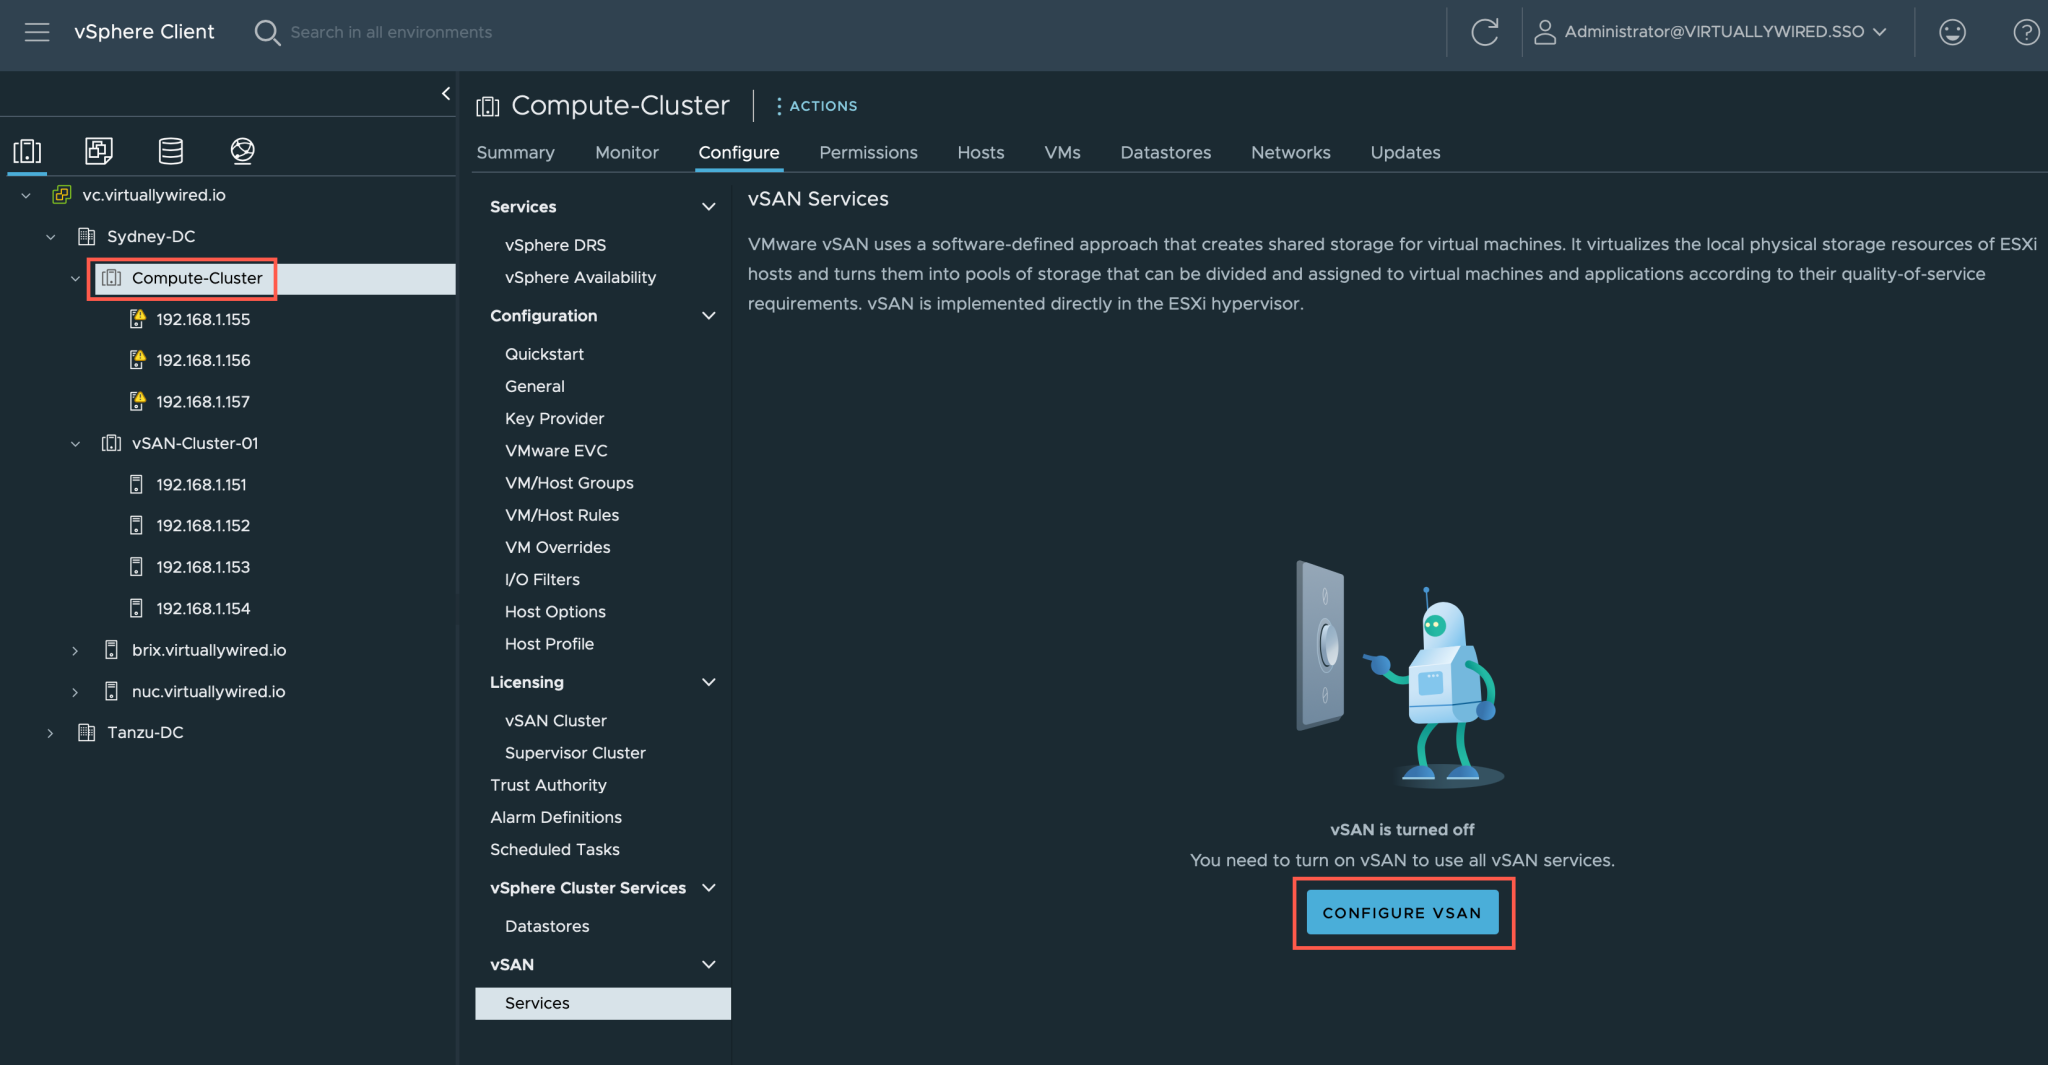2048x1065 pixels.
Task: Switch to Networking inventory view
Action: 242,151
